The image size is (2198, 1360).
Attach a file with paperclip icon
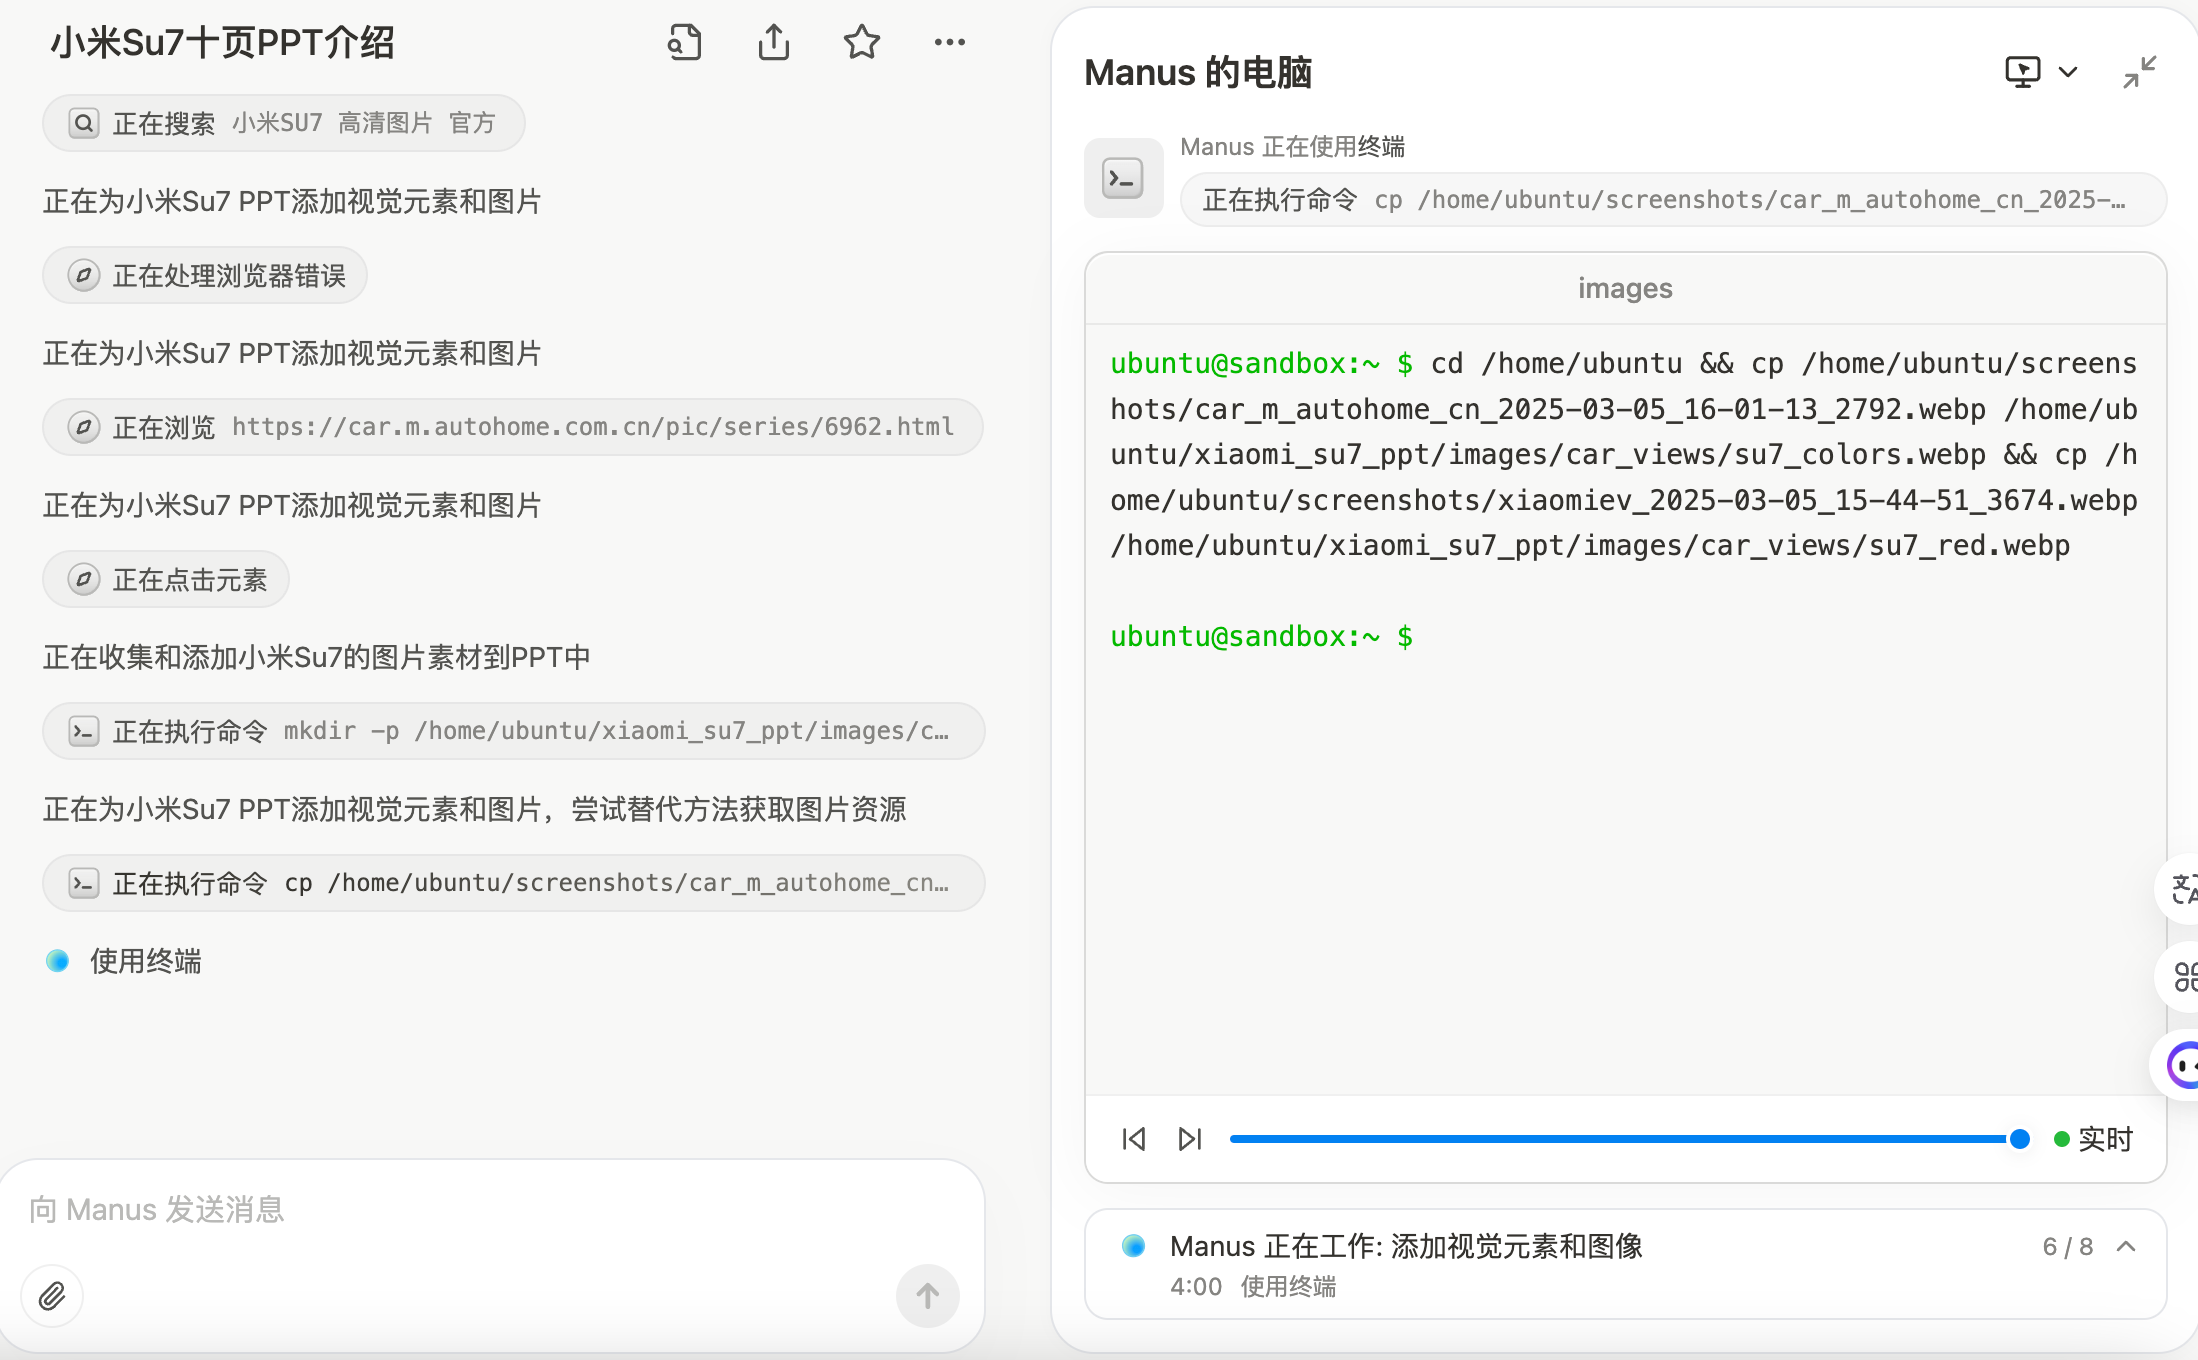point(52,1296)
